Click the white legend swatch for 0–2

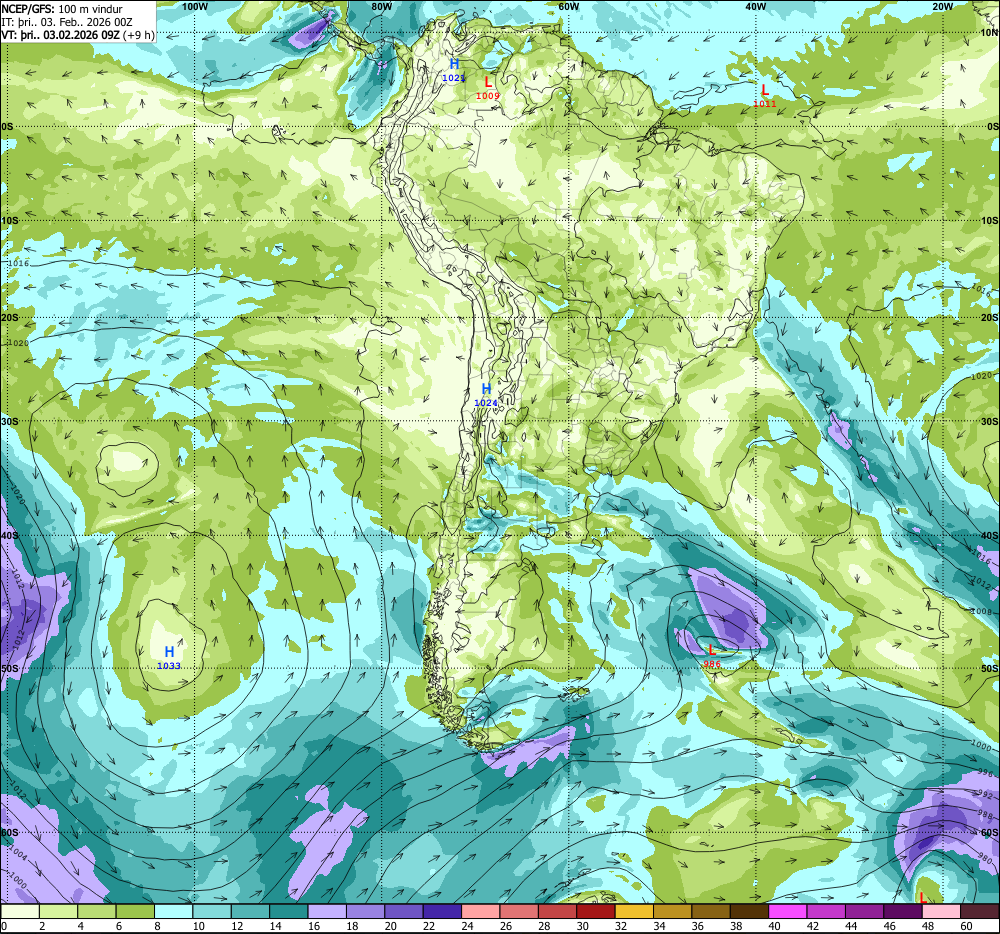click(20, 911)
